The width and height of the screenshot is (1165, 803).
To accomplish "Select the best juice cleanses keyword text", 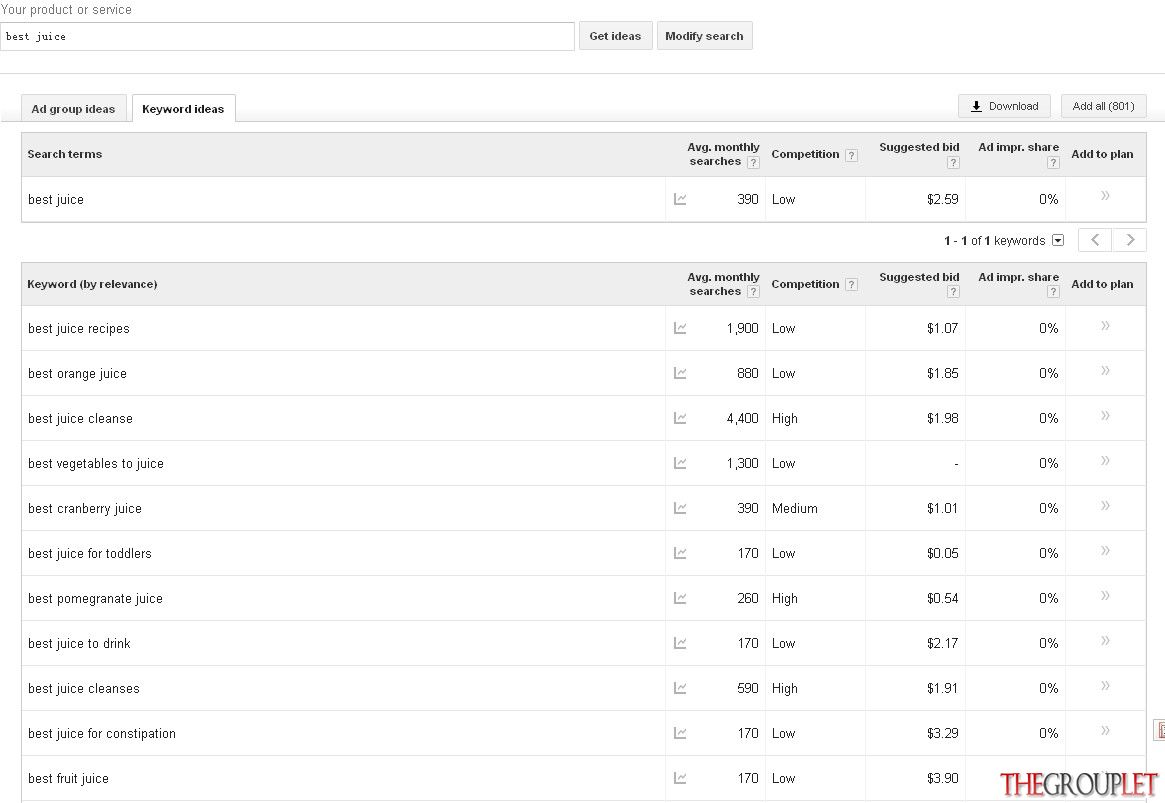I will [84, 689].
